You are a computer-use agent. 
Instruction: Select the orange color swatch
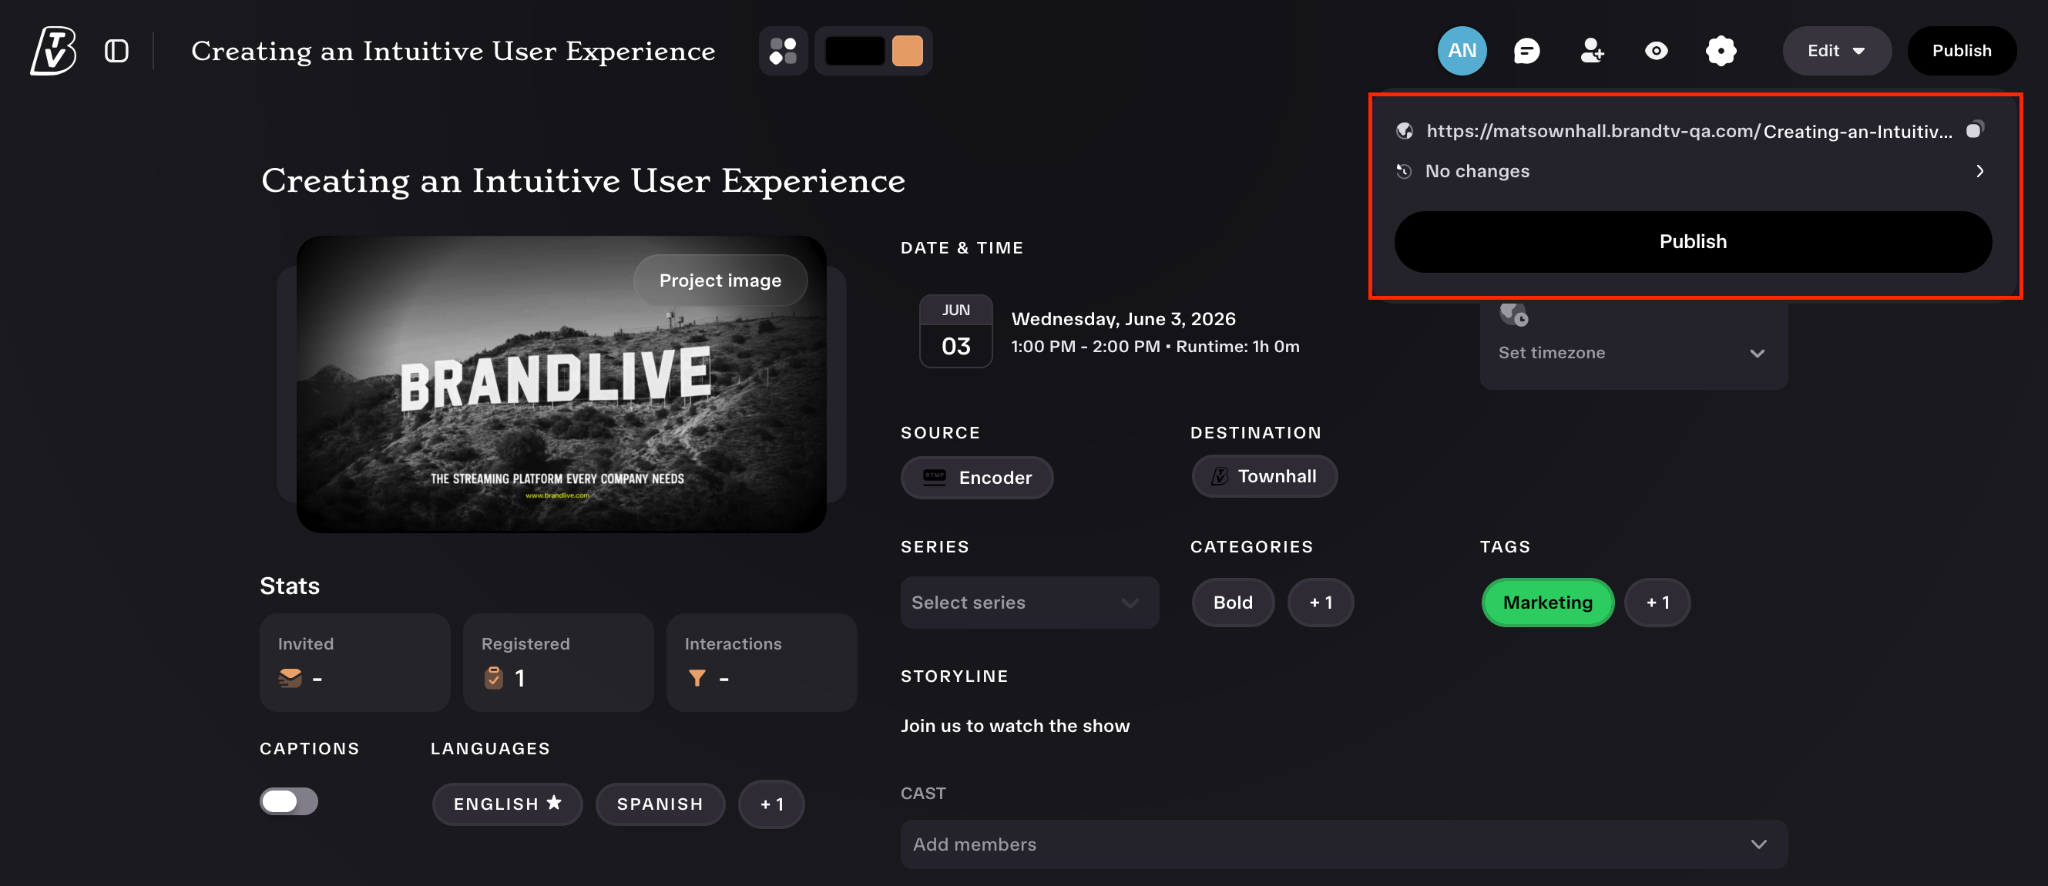tap(907, 51)
